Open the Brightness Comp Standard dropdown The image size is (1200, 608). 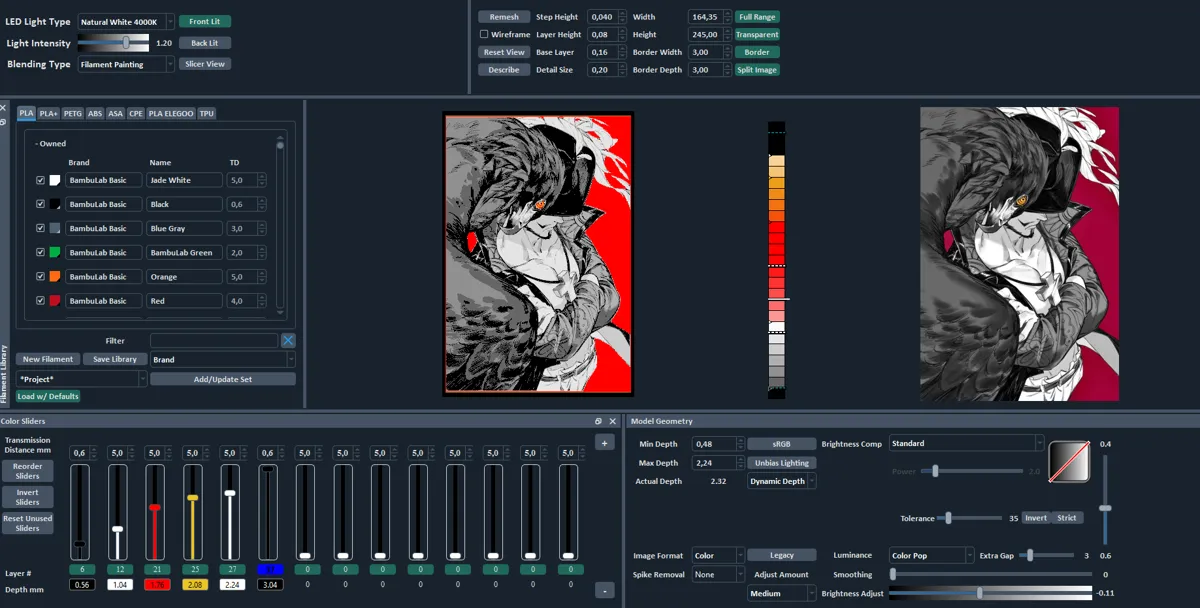[x=966, y=443]
